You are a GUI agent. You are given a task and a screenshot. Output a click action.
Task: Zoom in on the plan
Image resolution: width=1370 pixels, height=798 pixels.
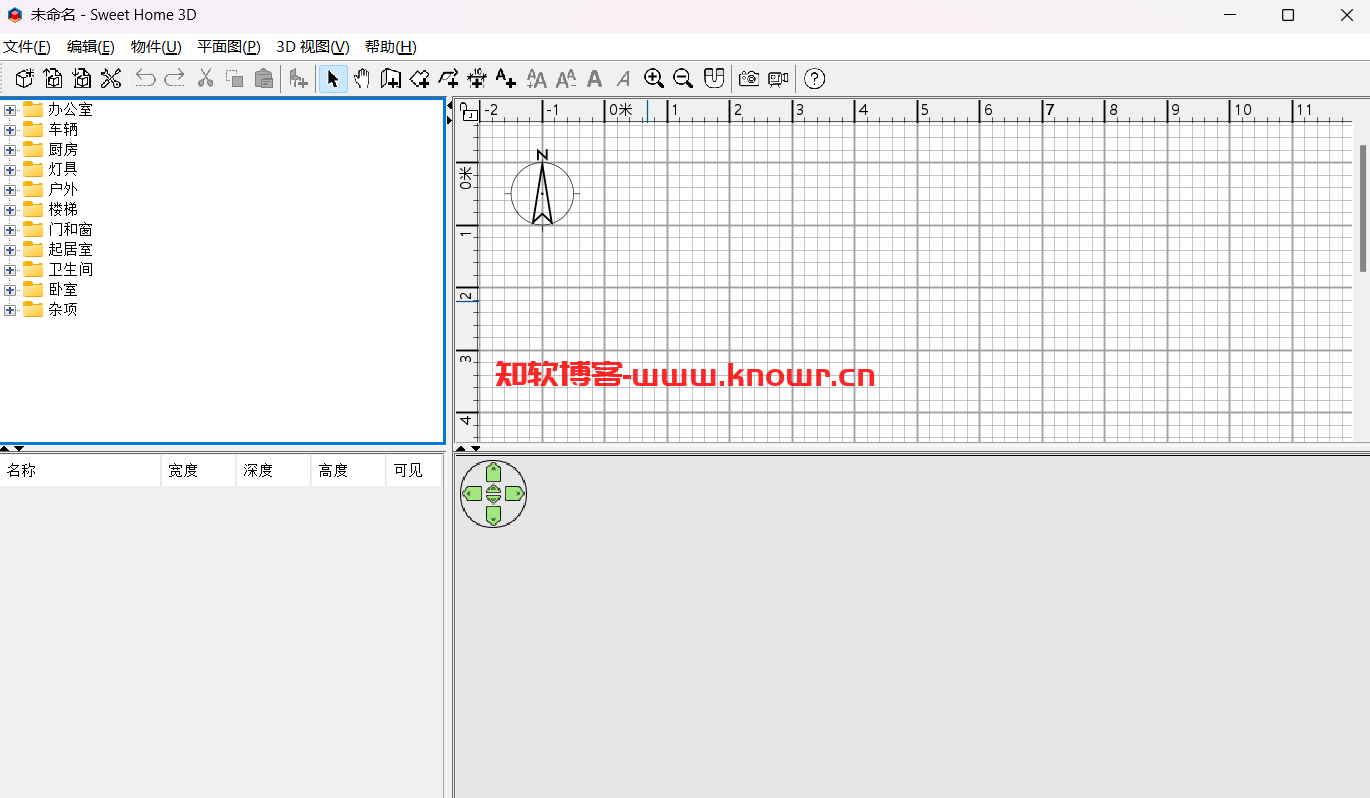tap(654, 78)
